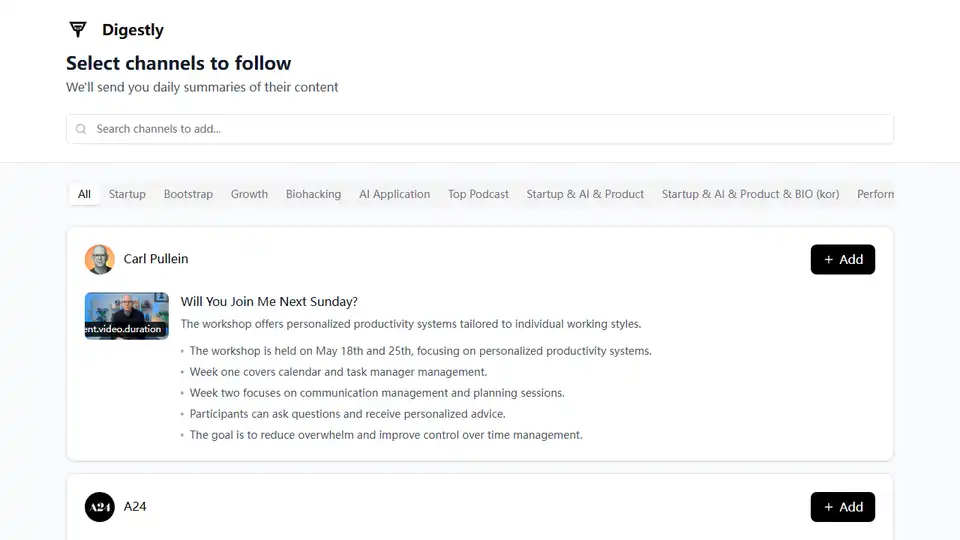This screenshot has height=540, width=960.
Task: Click the 'goal is to reduce overwhelm' bullet
Action: pos(386,435)
